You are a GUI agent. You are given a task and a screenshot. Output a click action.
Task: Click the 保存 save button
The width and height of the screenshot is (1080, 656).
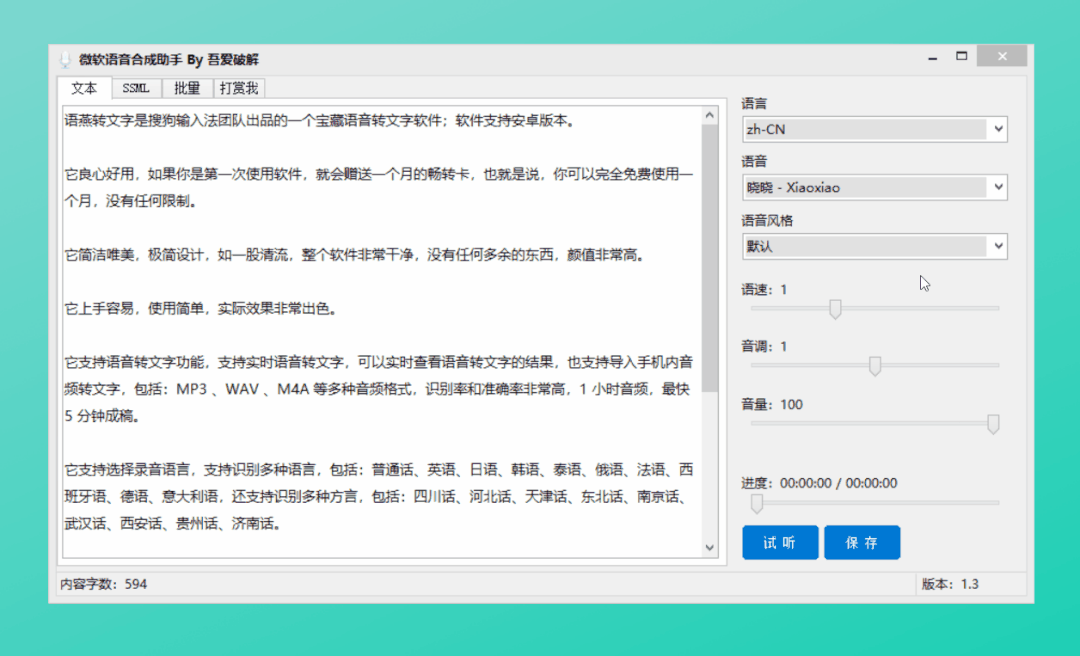[862, 542]
